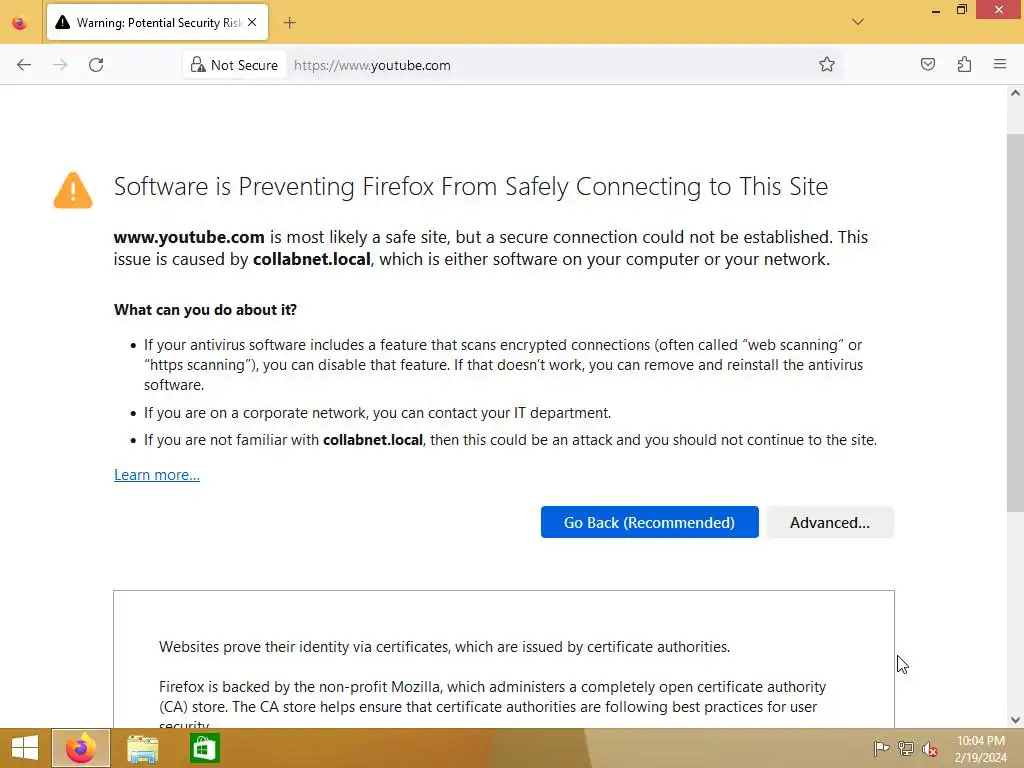
Task: Open the Windows Start button
Action: pos(24,748)
